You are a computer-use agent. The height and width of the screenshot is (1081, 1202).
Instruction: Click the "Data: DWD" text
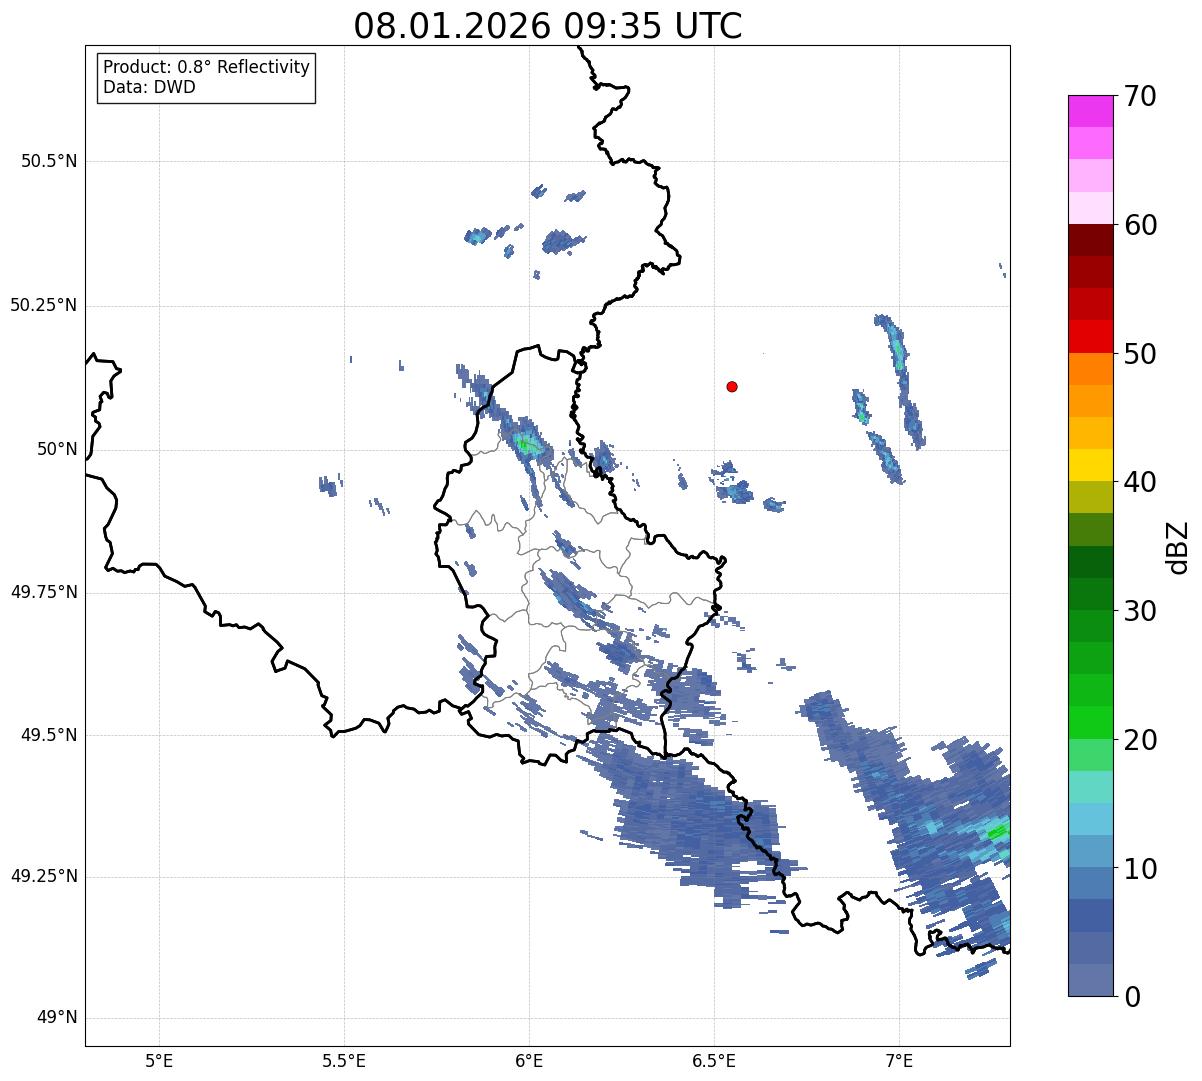point(150,87)
